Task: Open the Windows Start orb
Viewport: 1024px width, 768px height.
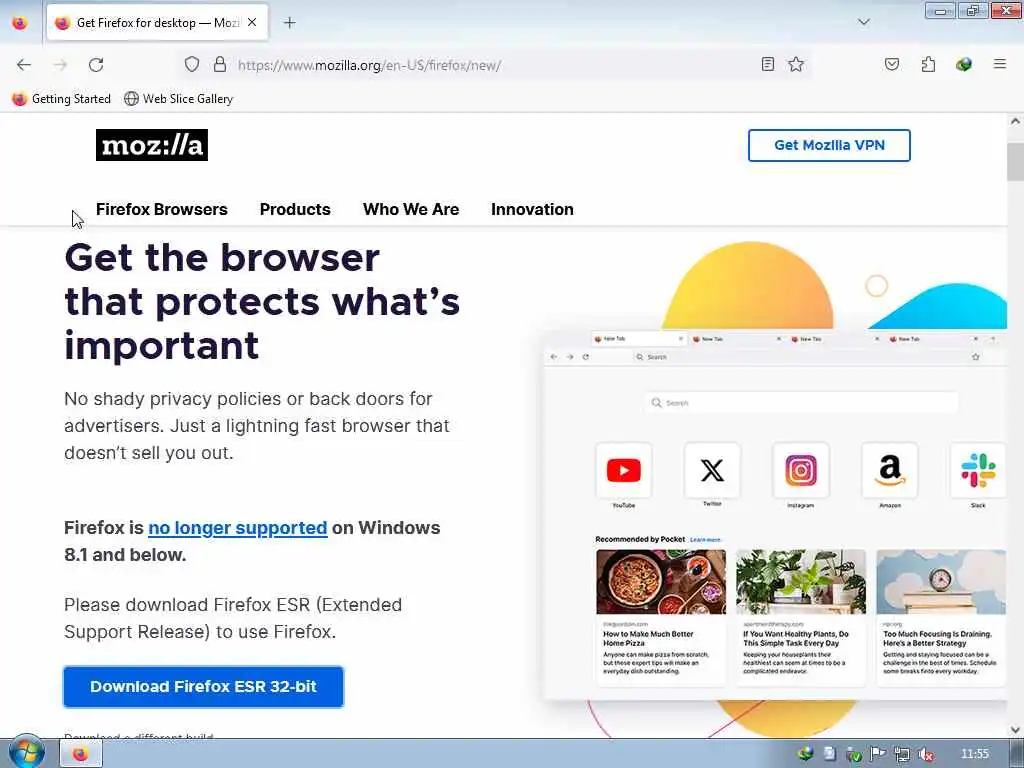Action: coord(26,752)
